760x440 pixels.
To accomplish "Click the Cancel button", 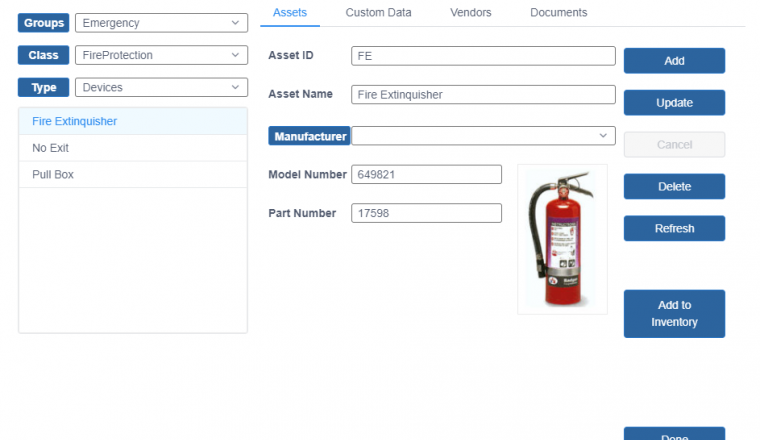I will pyautogui.click(x=674, y=144).
